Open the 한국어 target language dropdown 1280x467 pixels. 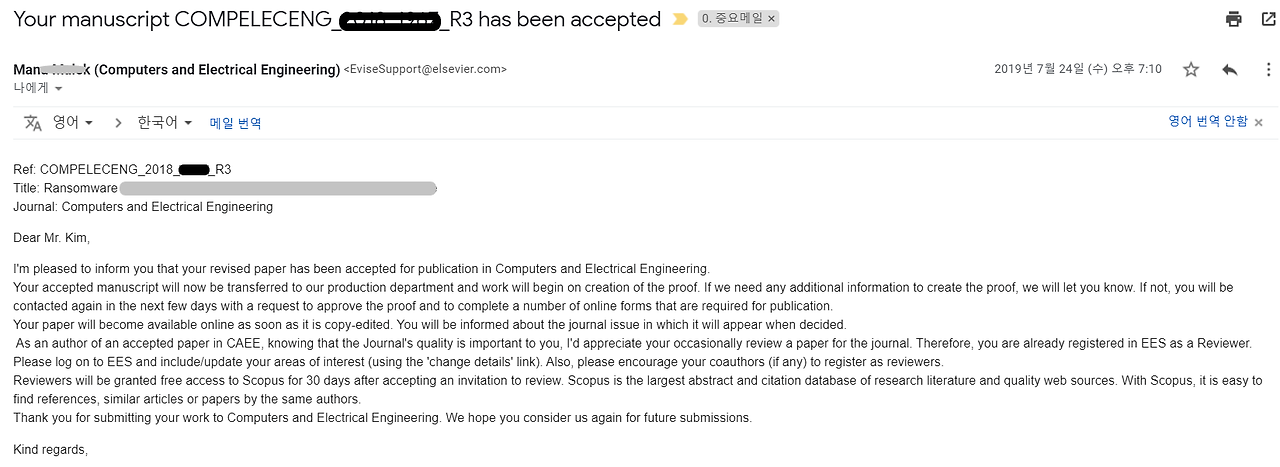click(x=164, y=123)
